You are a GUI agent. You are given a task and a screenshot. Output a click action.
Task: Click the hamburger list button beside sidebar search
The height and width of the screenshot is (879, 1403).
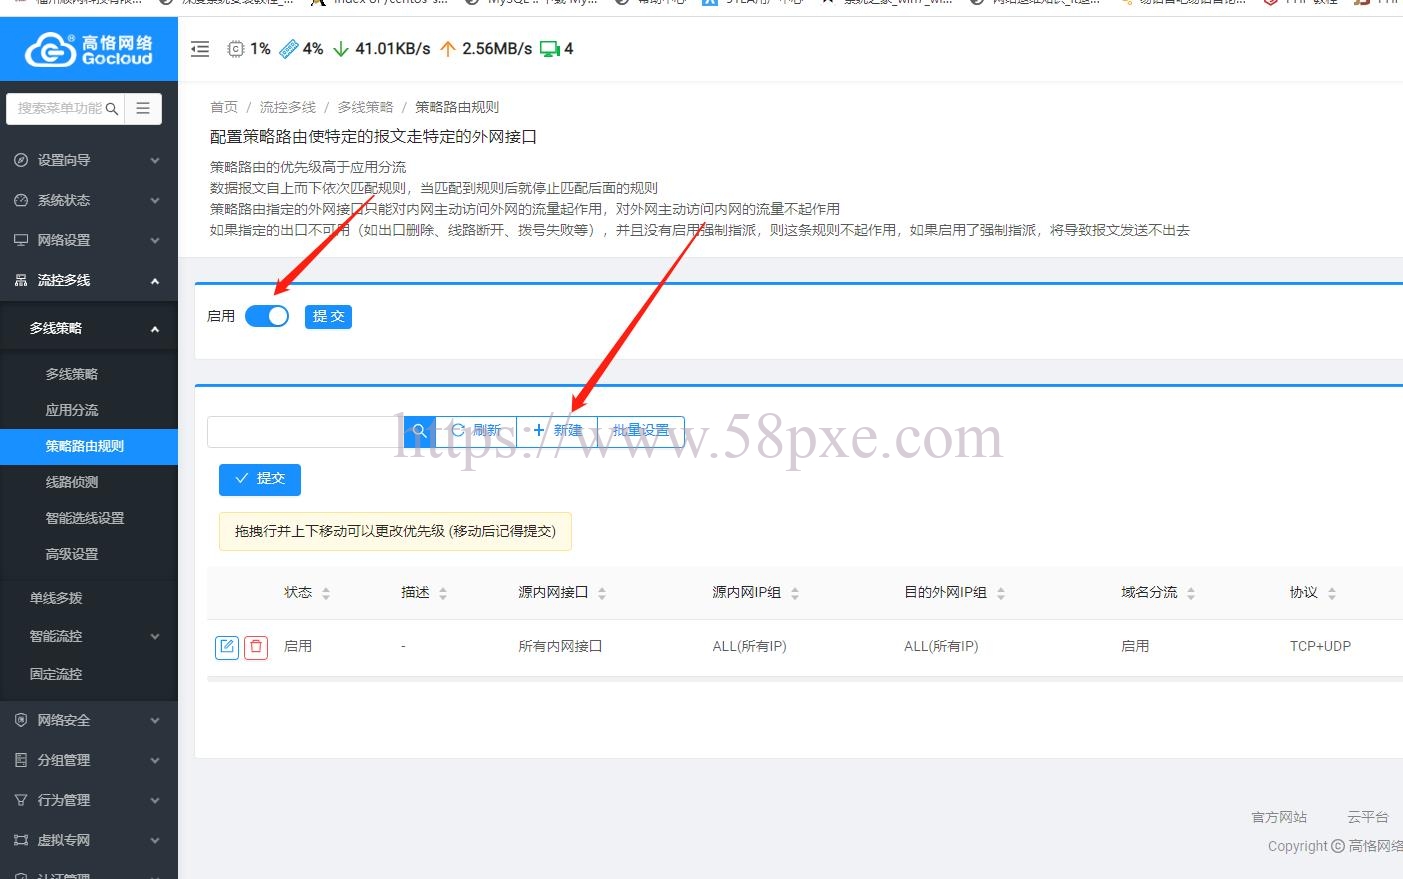tap(143, 108)
